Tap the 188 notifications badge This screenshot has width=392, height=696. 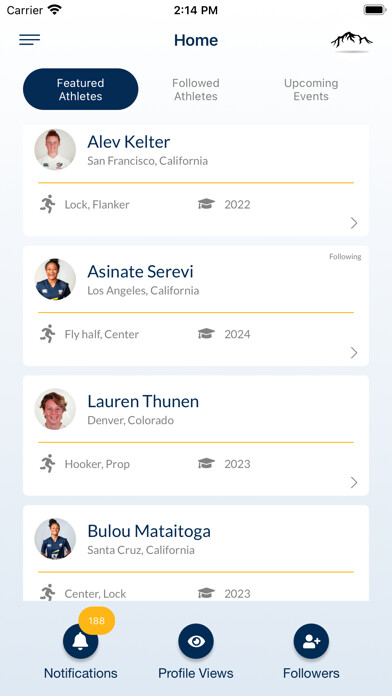point(97,621)
